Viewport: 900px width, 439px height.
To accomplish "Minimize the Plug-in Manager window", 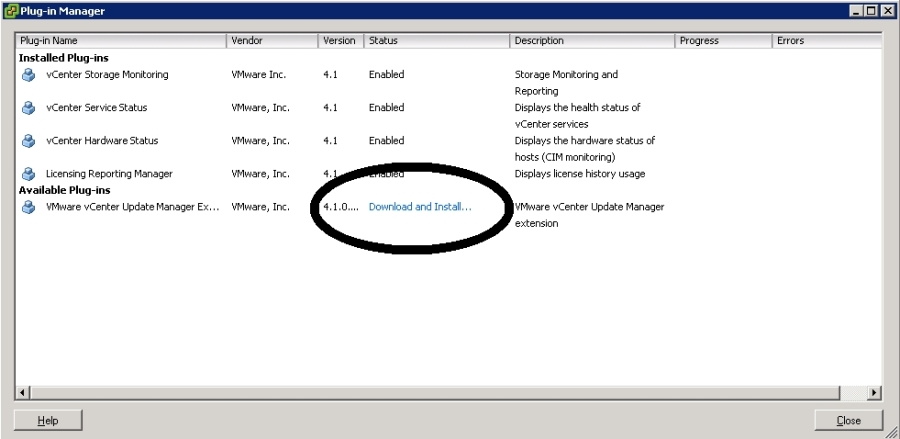I will [x=856, y=11].
